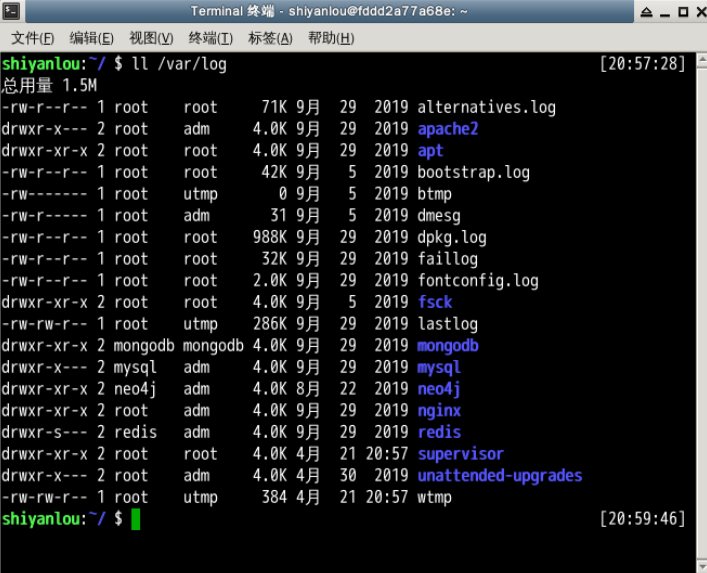
Task: Click the supervisor directory name
Action: pyautogui.click(x=460, y=454)
